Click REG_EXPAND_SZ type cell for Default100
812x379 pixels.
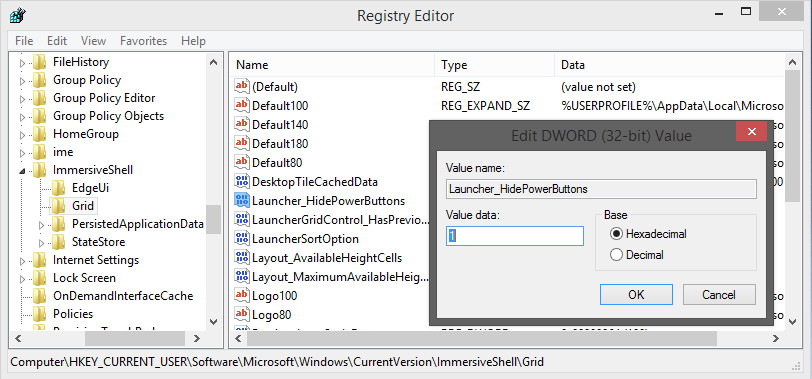coord(485,106)
